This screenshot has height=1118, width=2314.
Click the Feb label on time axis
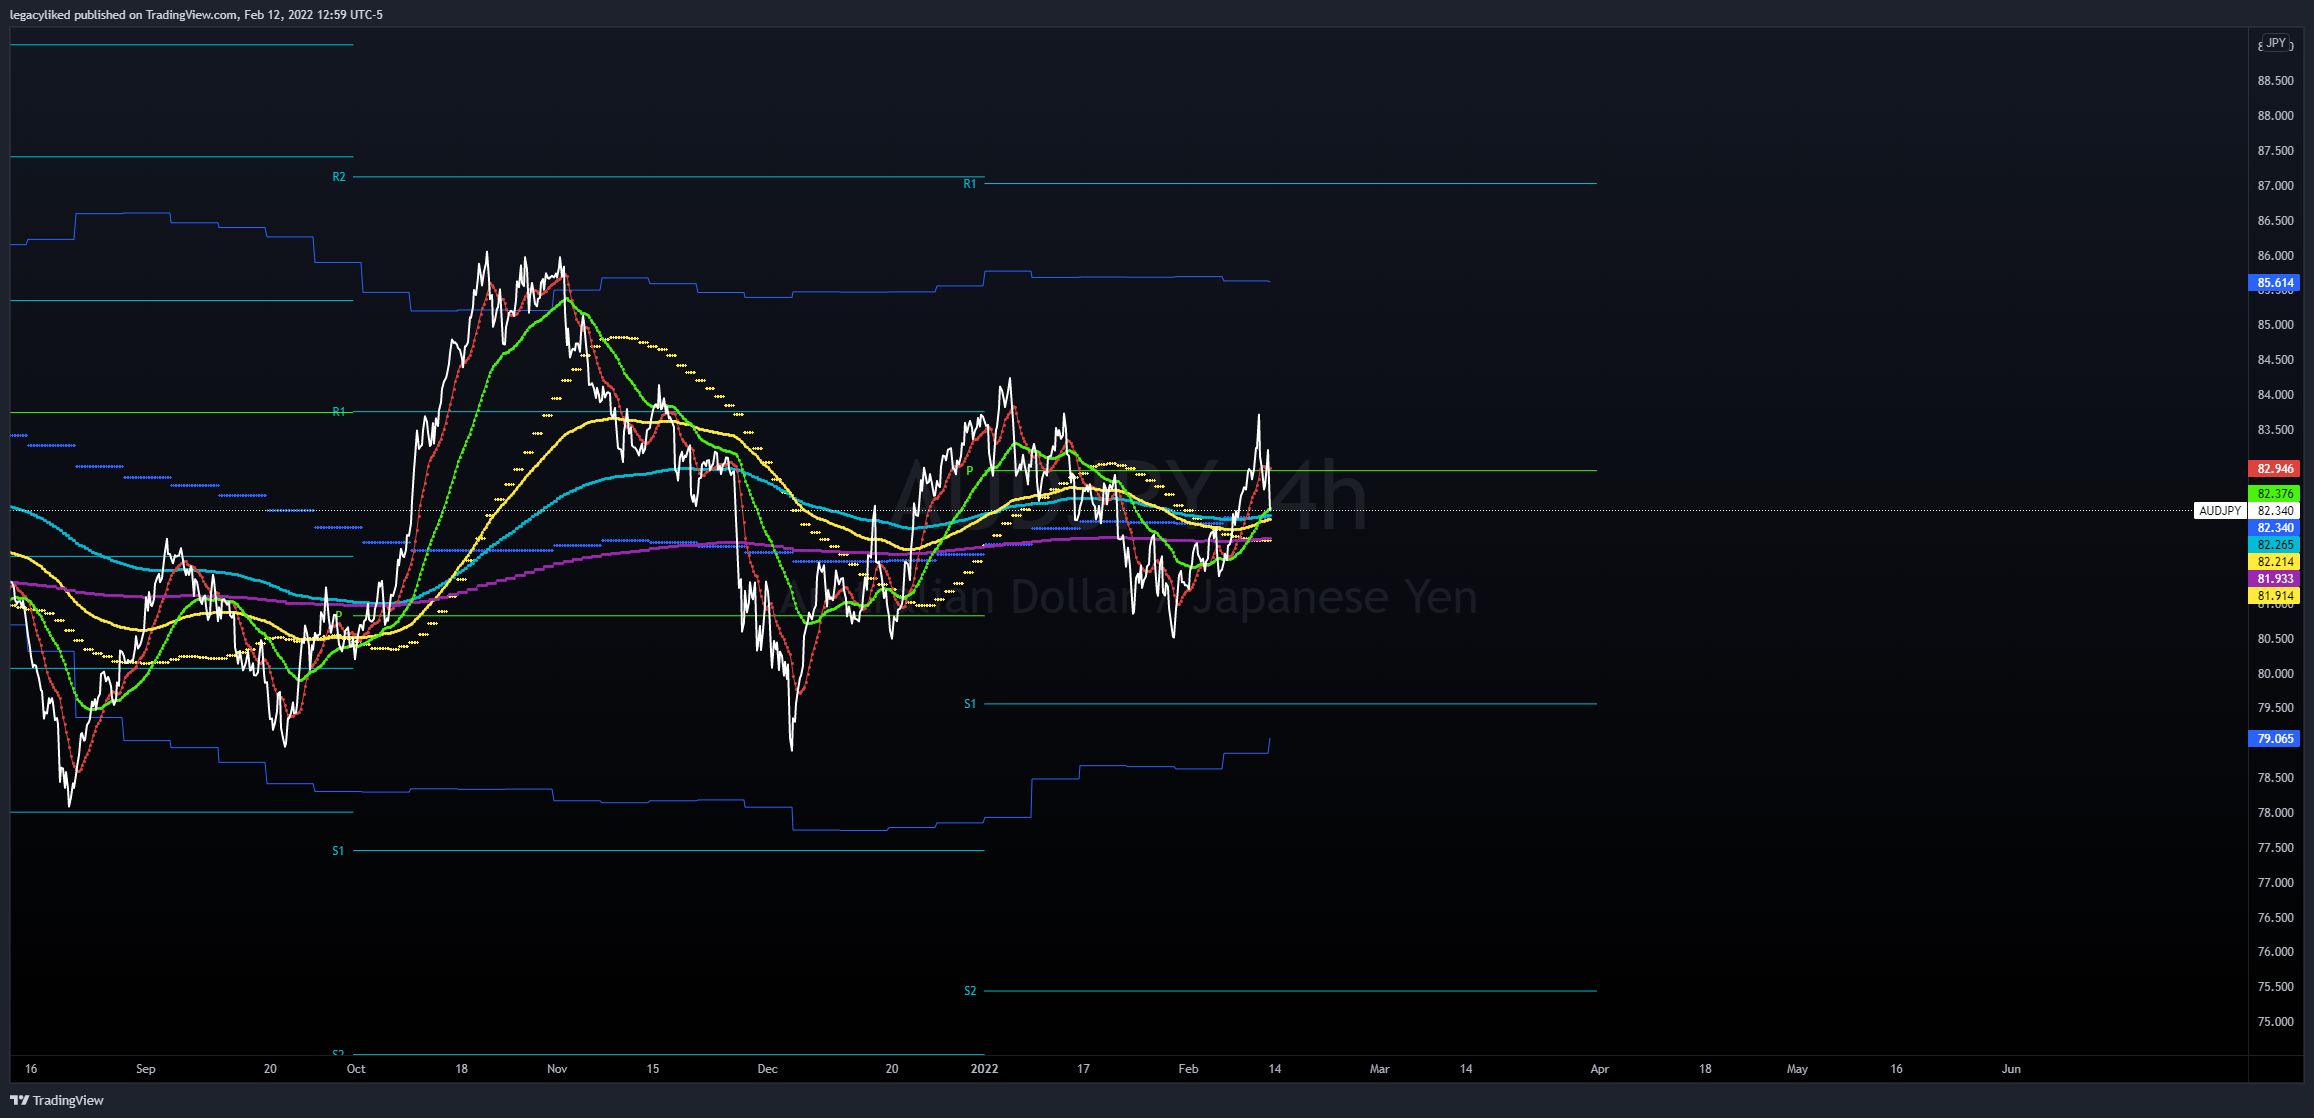(1188, 1069)
